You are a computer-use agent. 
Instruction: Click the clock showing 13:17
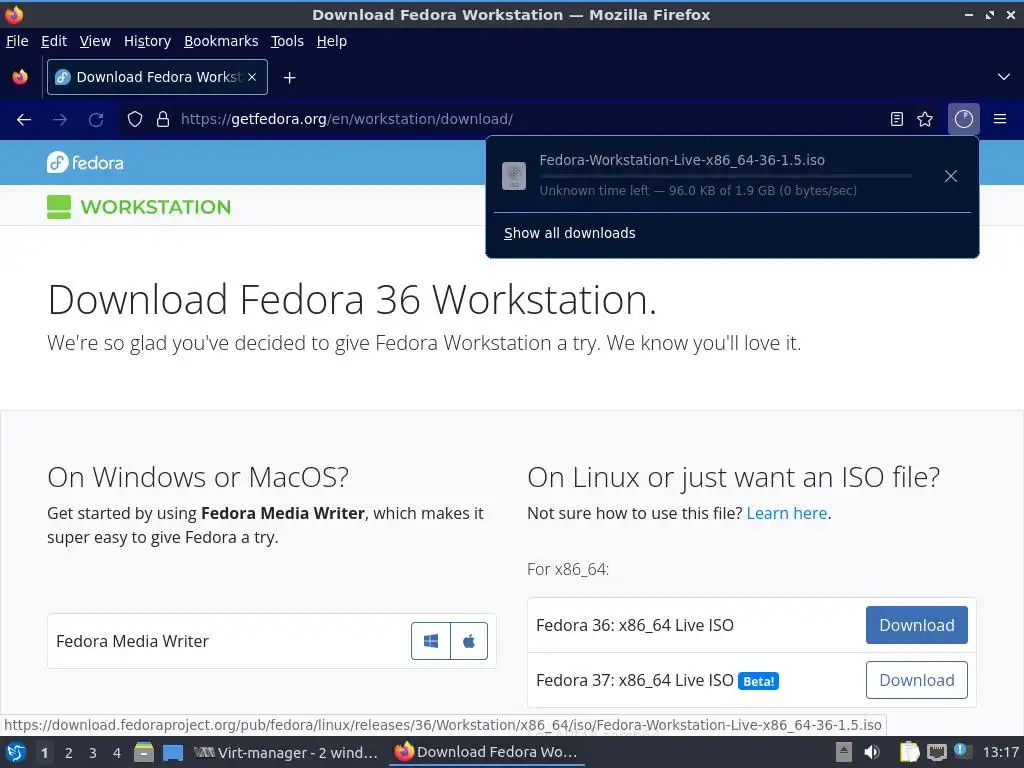(x=1000, y=752)
